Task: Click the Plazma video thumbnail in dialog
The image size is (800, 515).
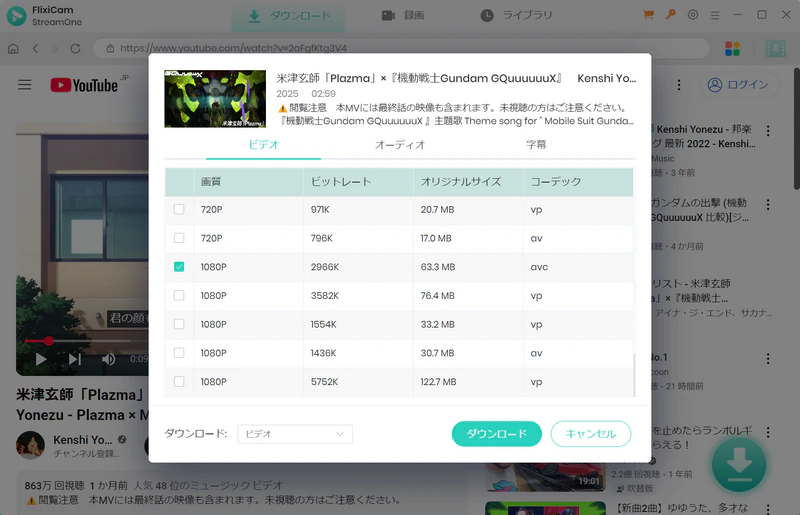Action: point(215,99)
